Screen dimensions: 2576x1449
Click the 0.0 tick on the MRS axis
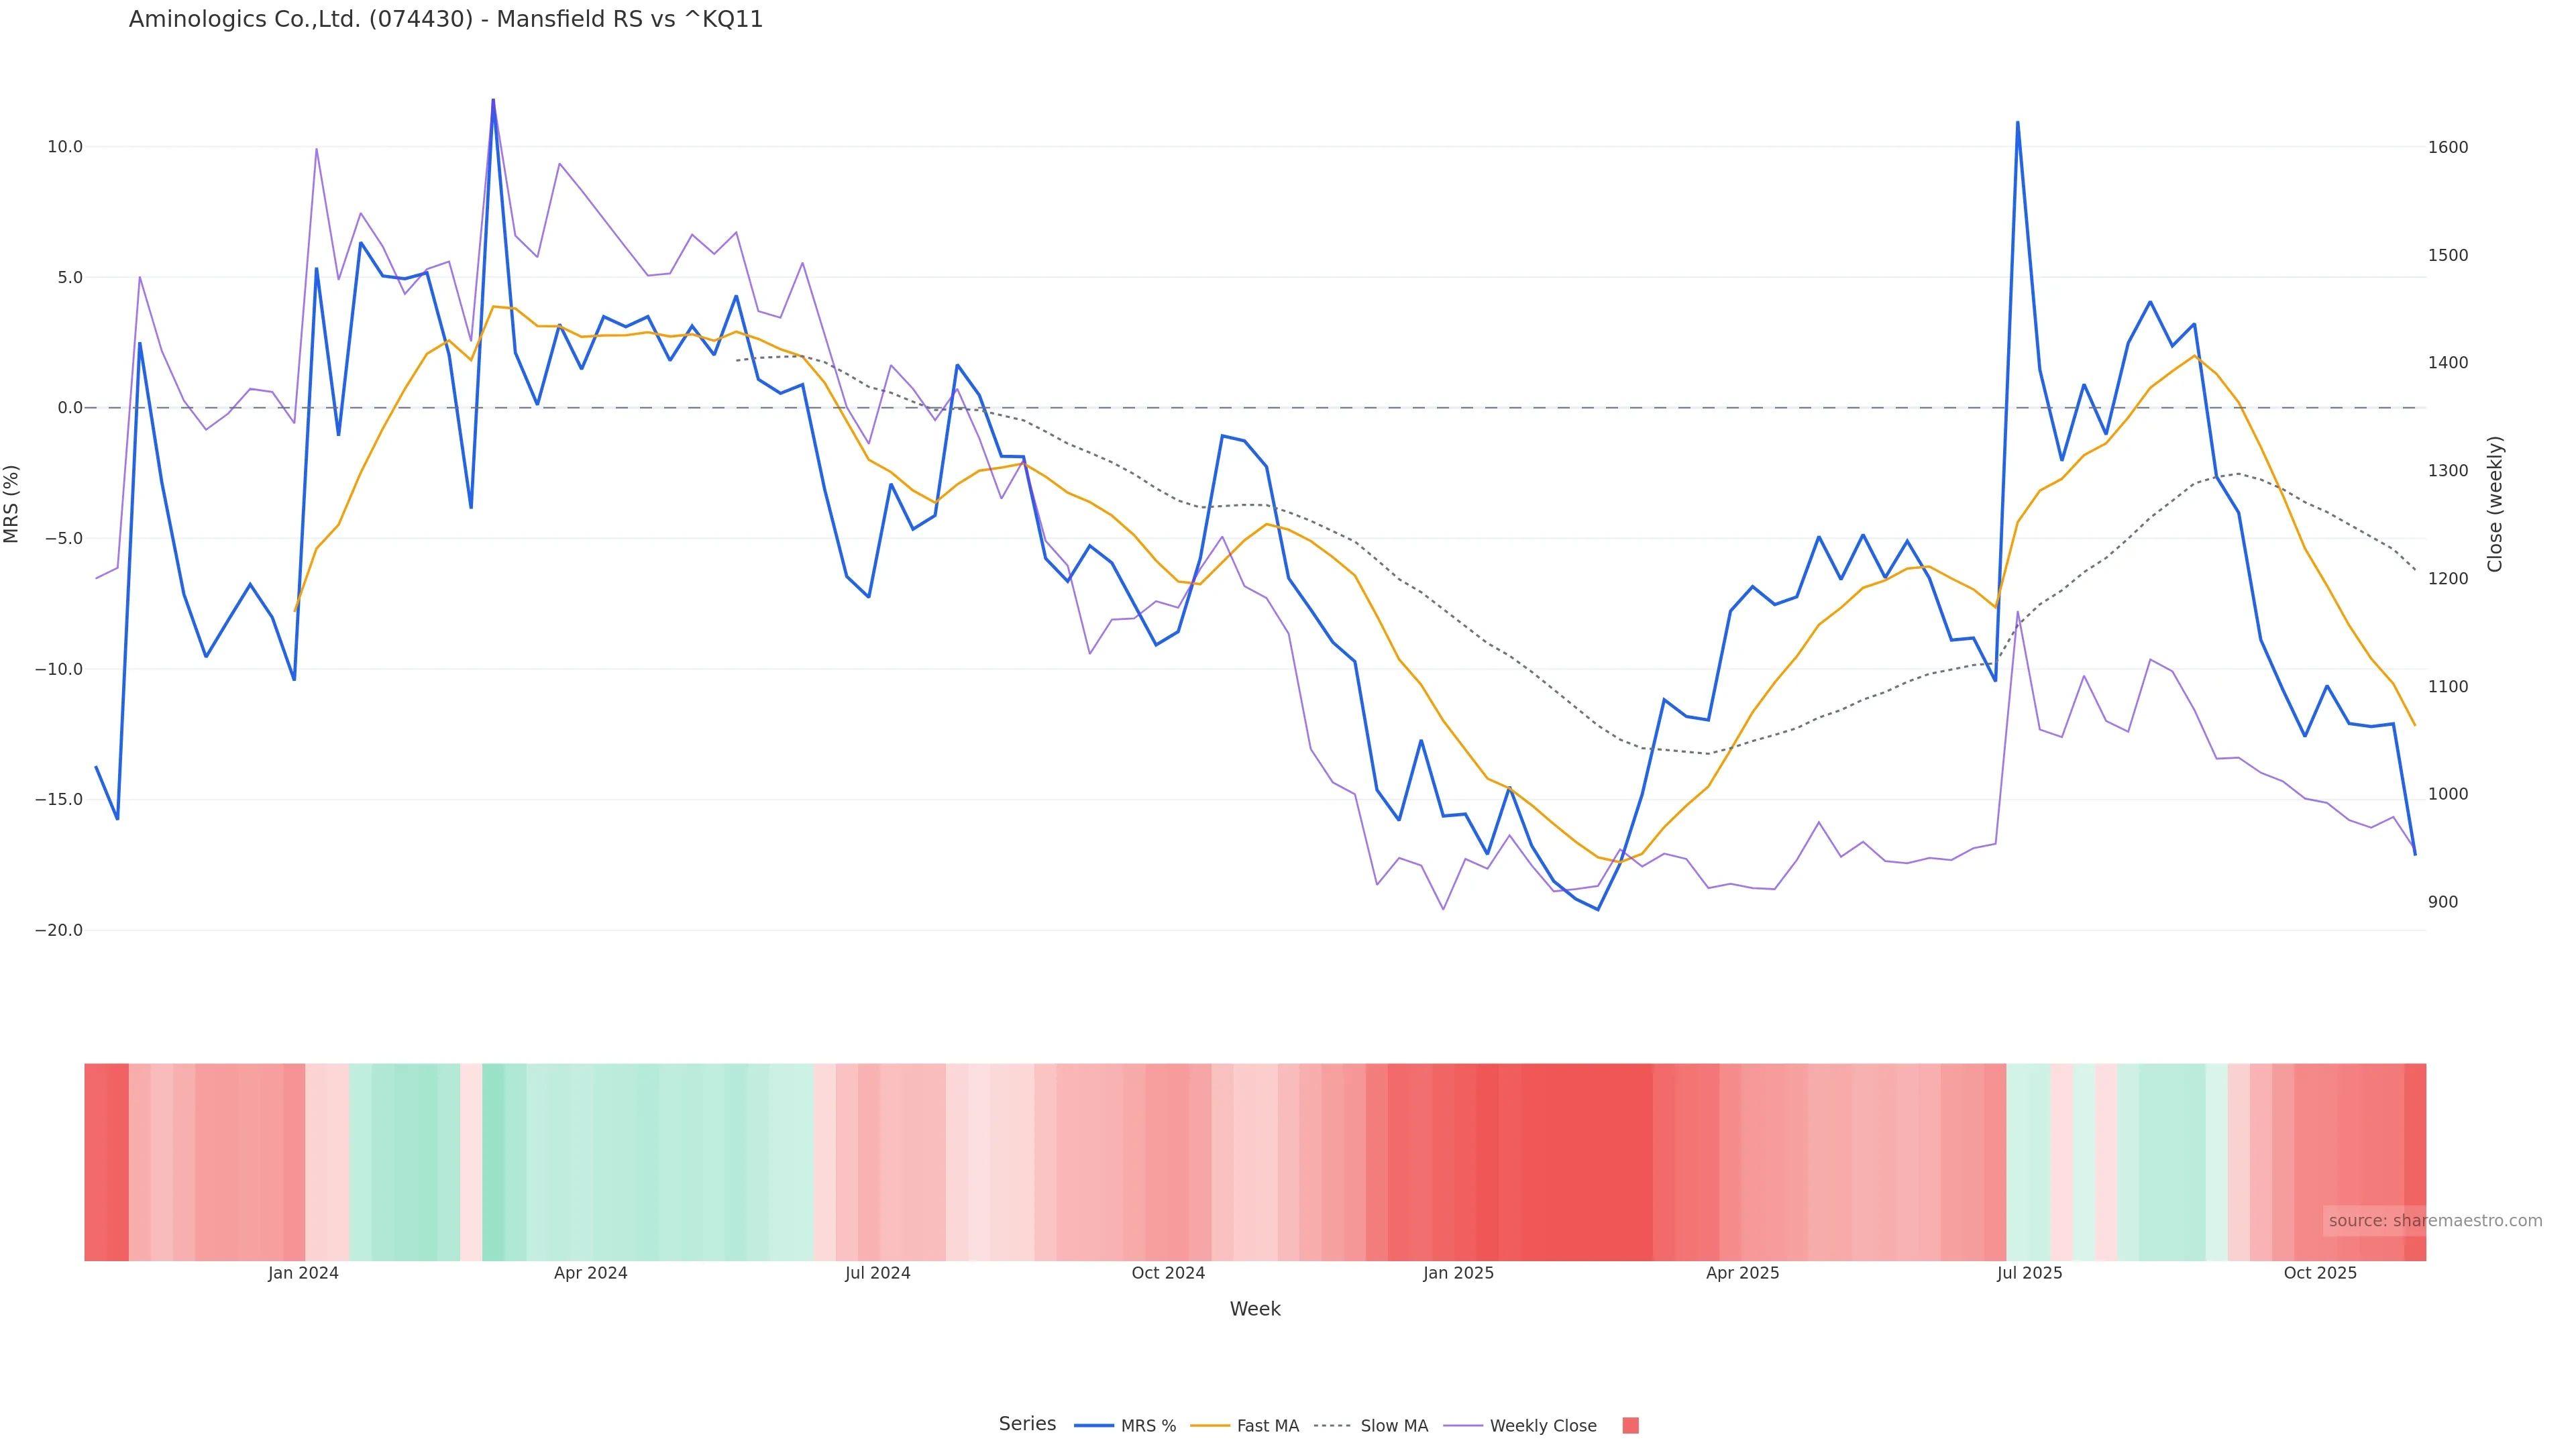click(70, 408)
